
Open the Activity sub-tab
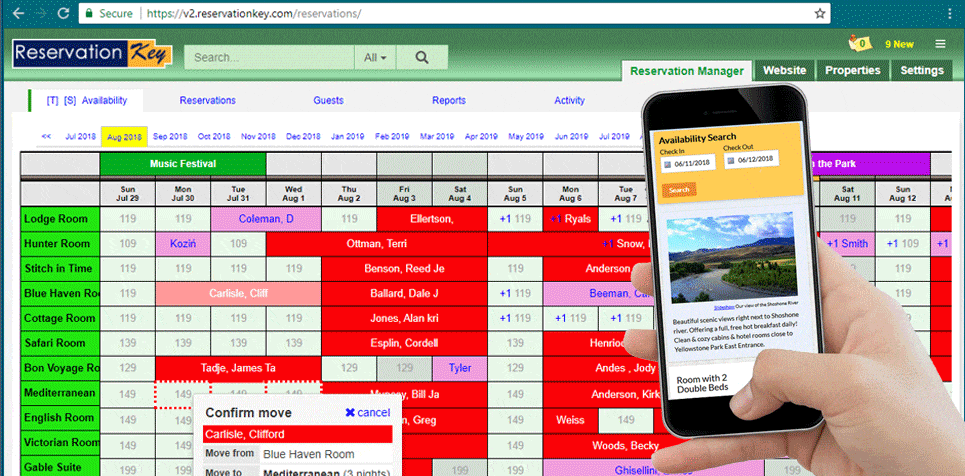[x=569, y=100]
